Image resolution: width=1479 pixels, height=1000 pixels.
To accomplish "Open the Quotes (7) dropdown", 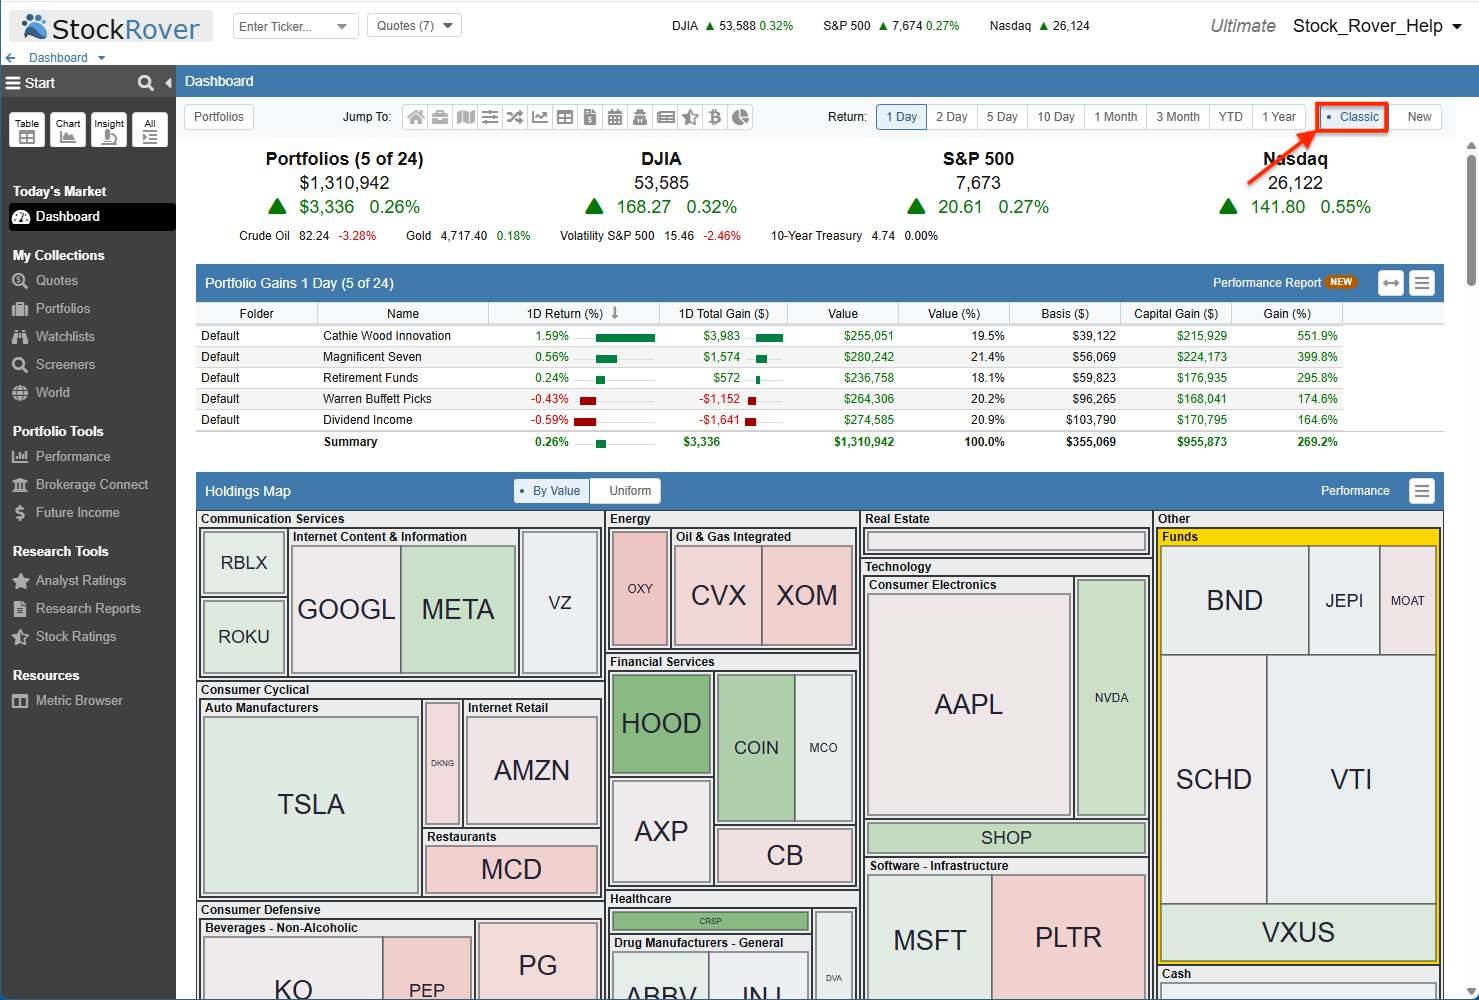I will (414, 26).
